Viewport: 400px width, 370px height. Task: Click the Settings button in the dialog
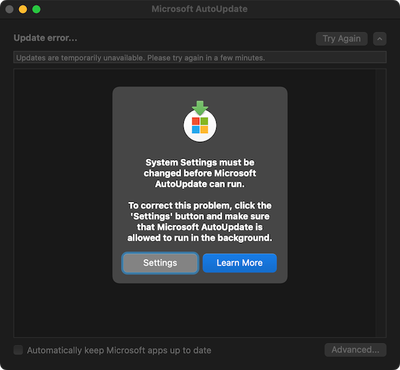pos(160,263)
